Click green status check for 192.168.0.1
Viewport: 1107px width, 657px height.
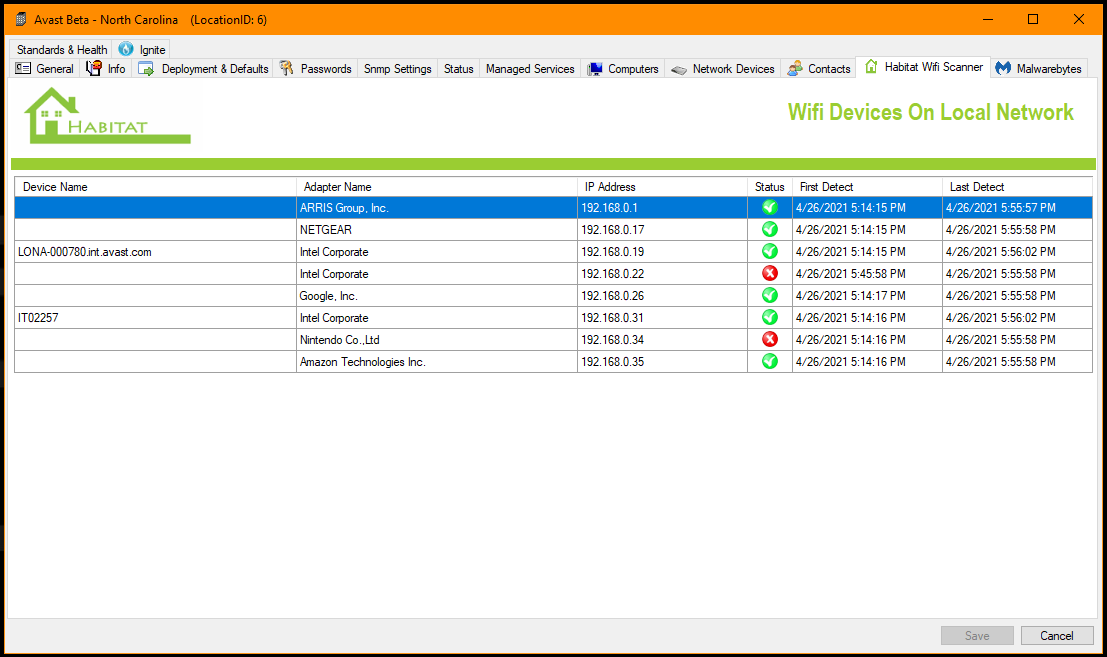point(770,207)
